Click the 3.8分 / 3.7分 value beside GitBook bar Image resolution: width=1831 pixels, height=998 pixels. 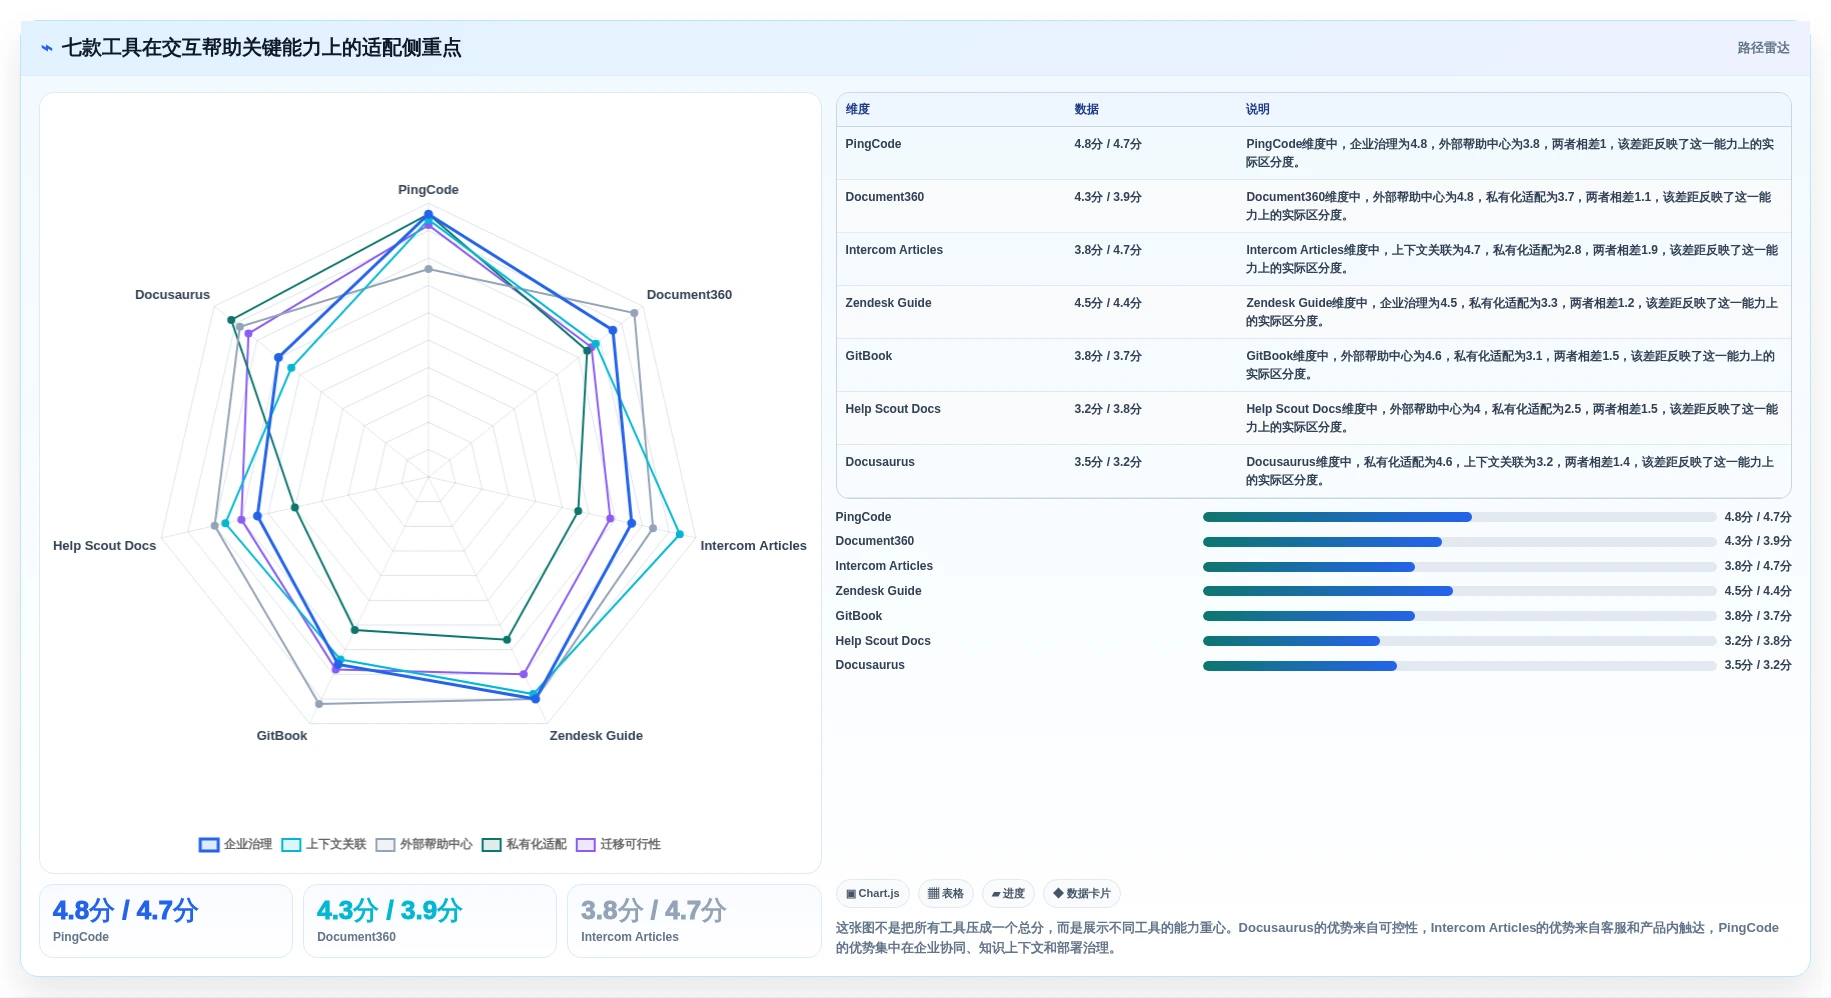tap(1758, 616)
